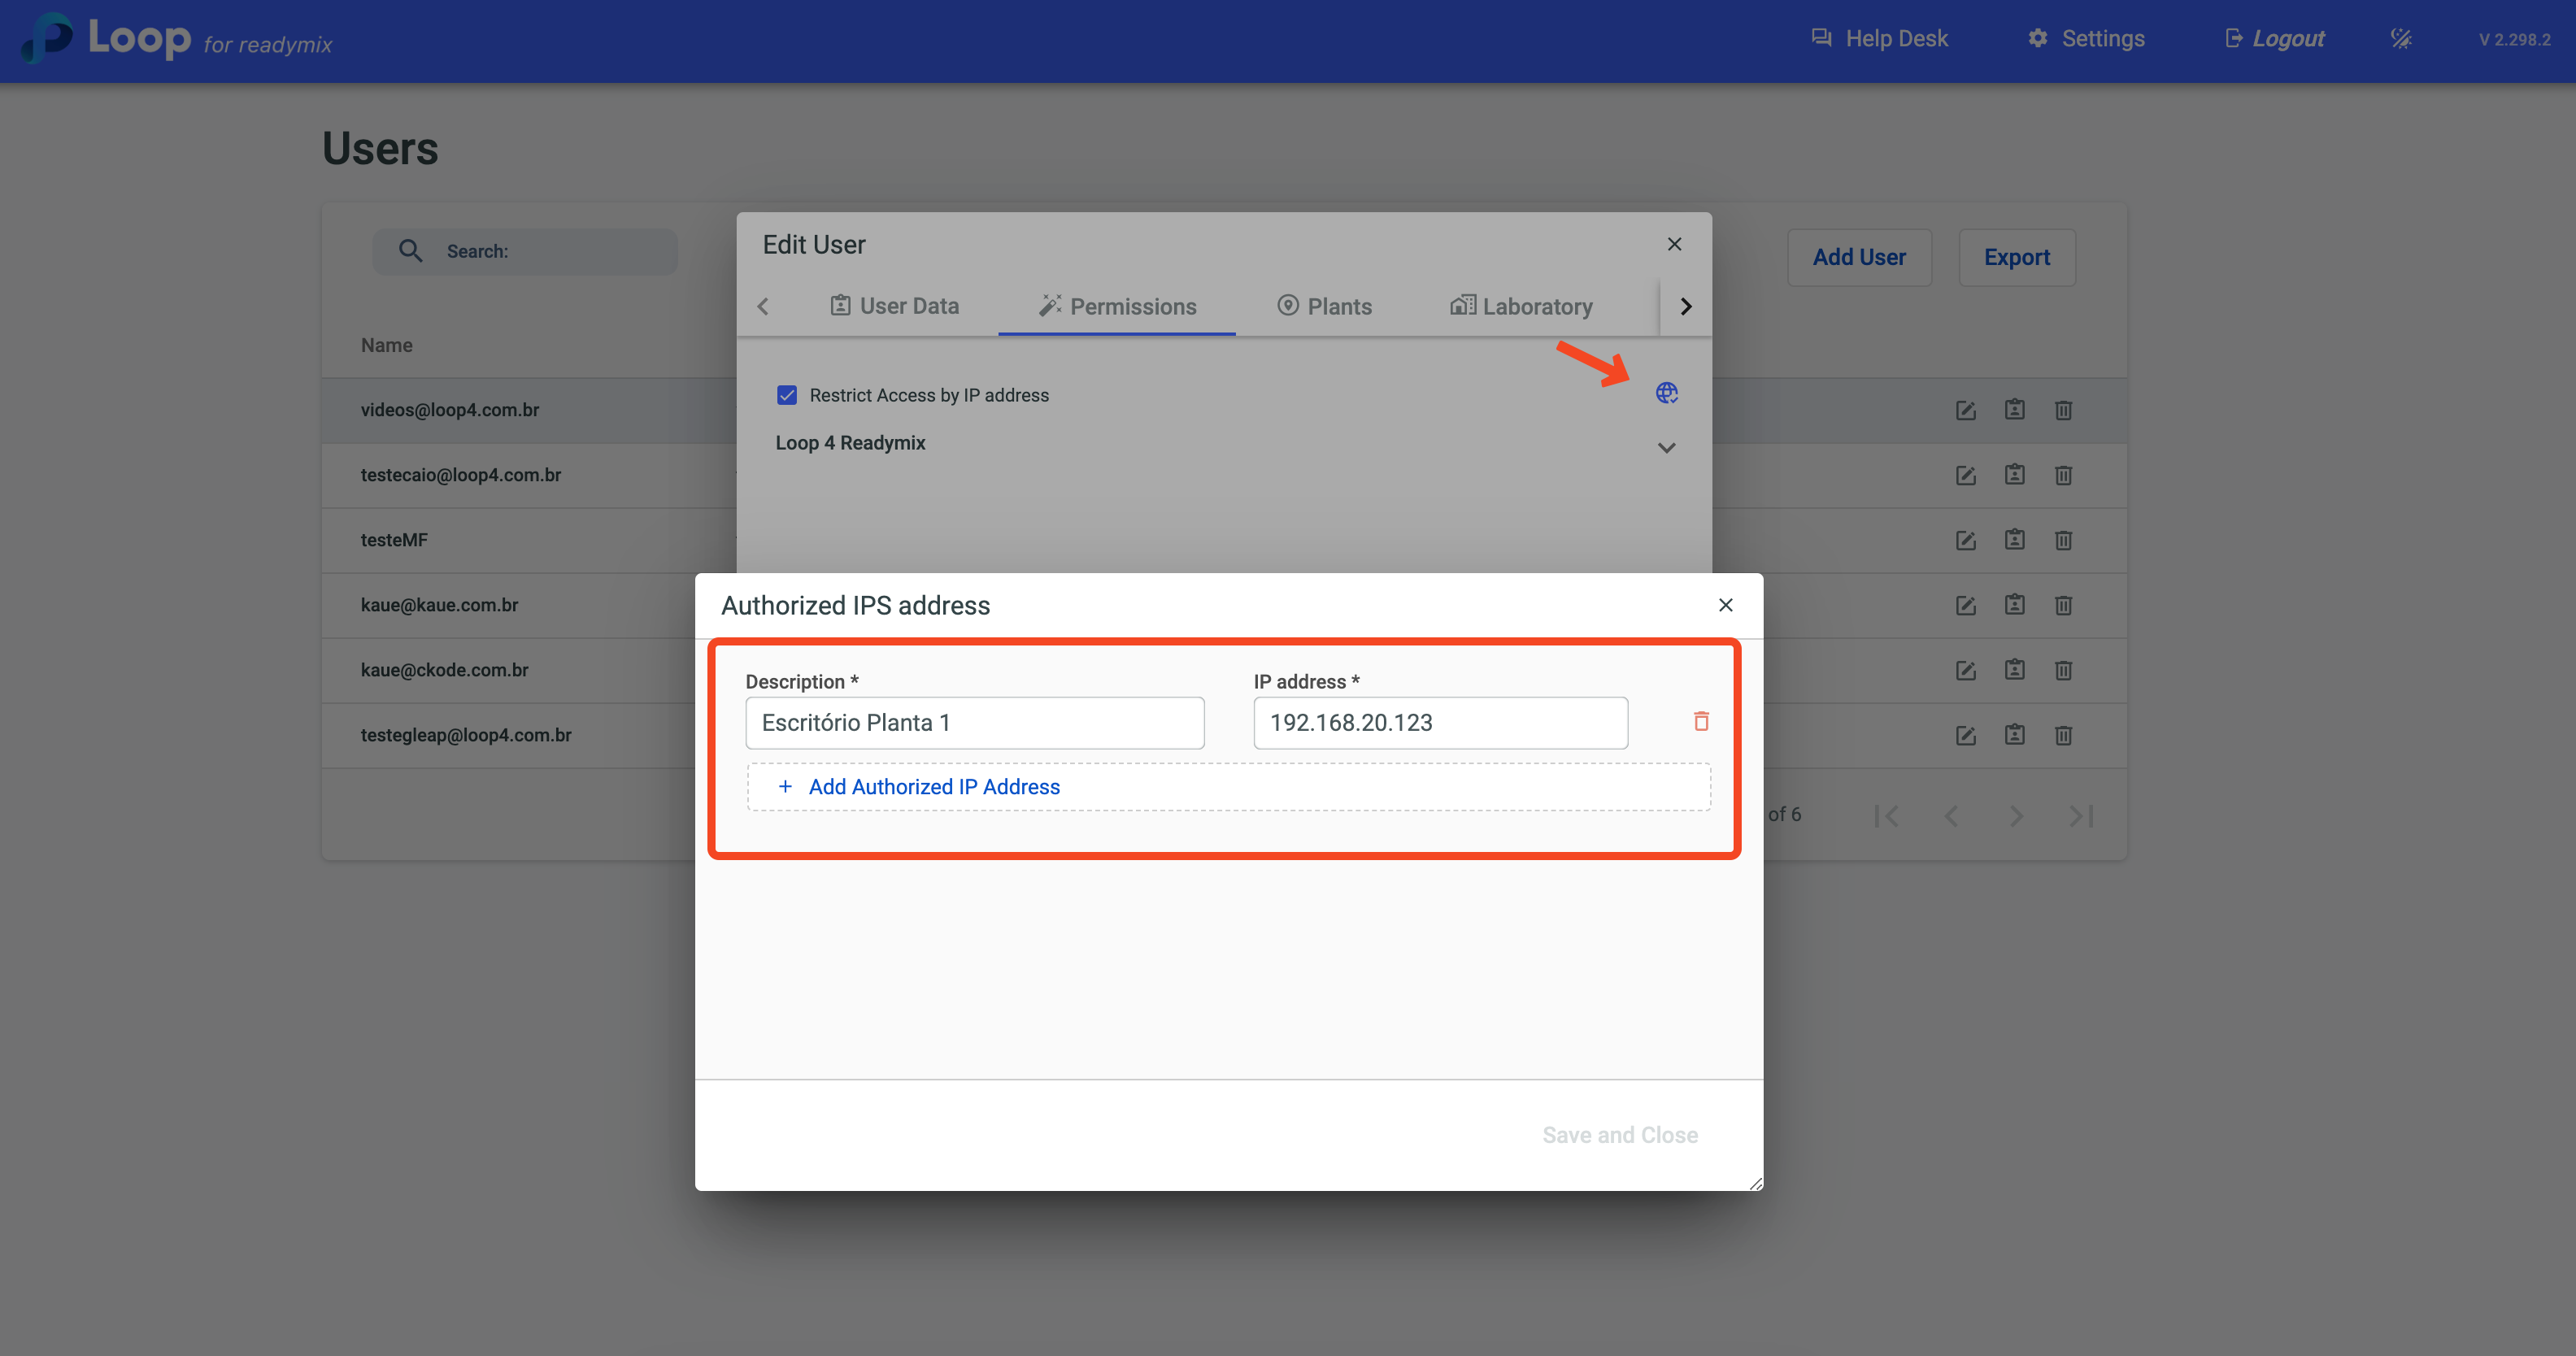The height and width of the screenshot is (1356, 2576).
Task: Click edit icon for testegleap@loop4.com.br row
Action: (1966, 735)
